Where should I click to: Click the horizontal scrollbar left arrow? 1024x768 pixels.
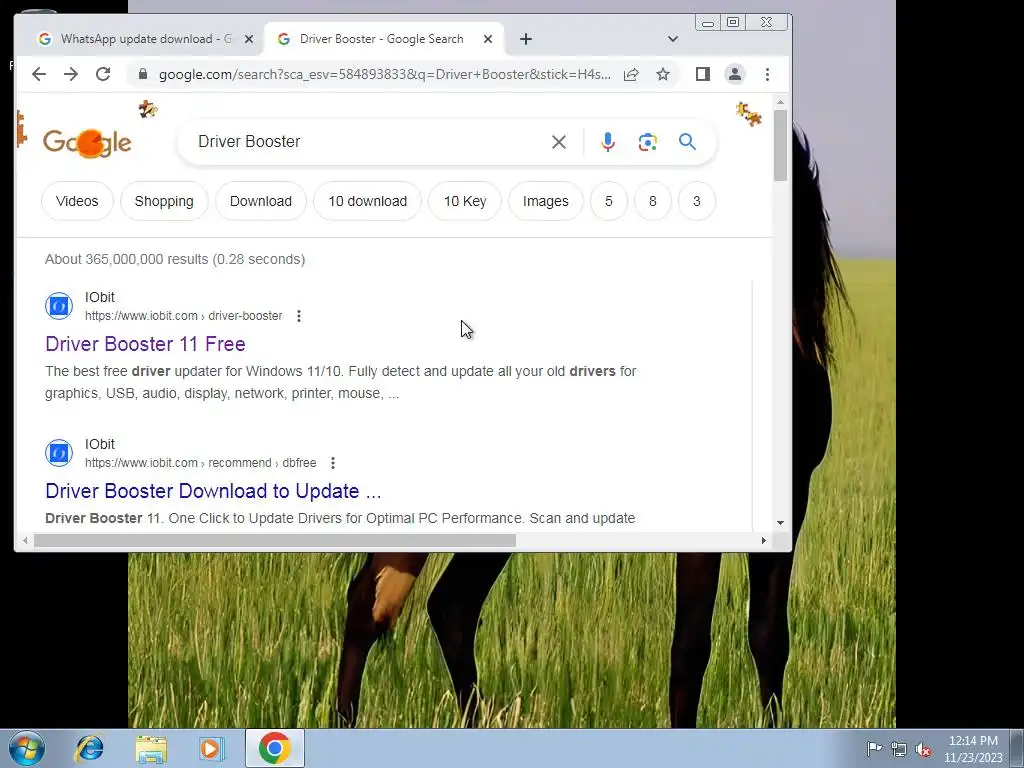tap(25, 541)
